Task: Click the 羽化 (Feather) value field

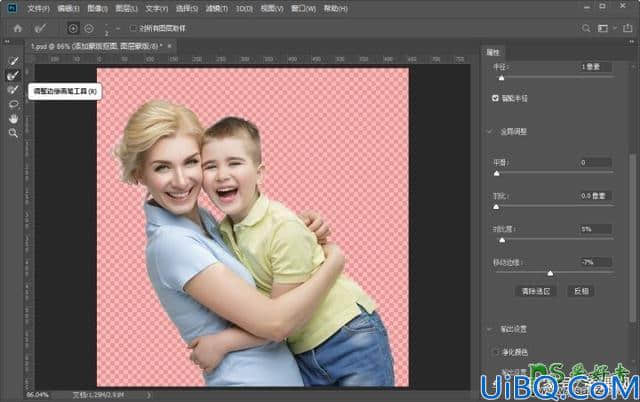Action: coord(596,196)
